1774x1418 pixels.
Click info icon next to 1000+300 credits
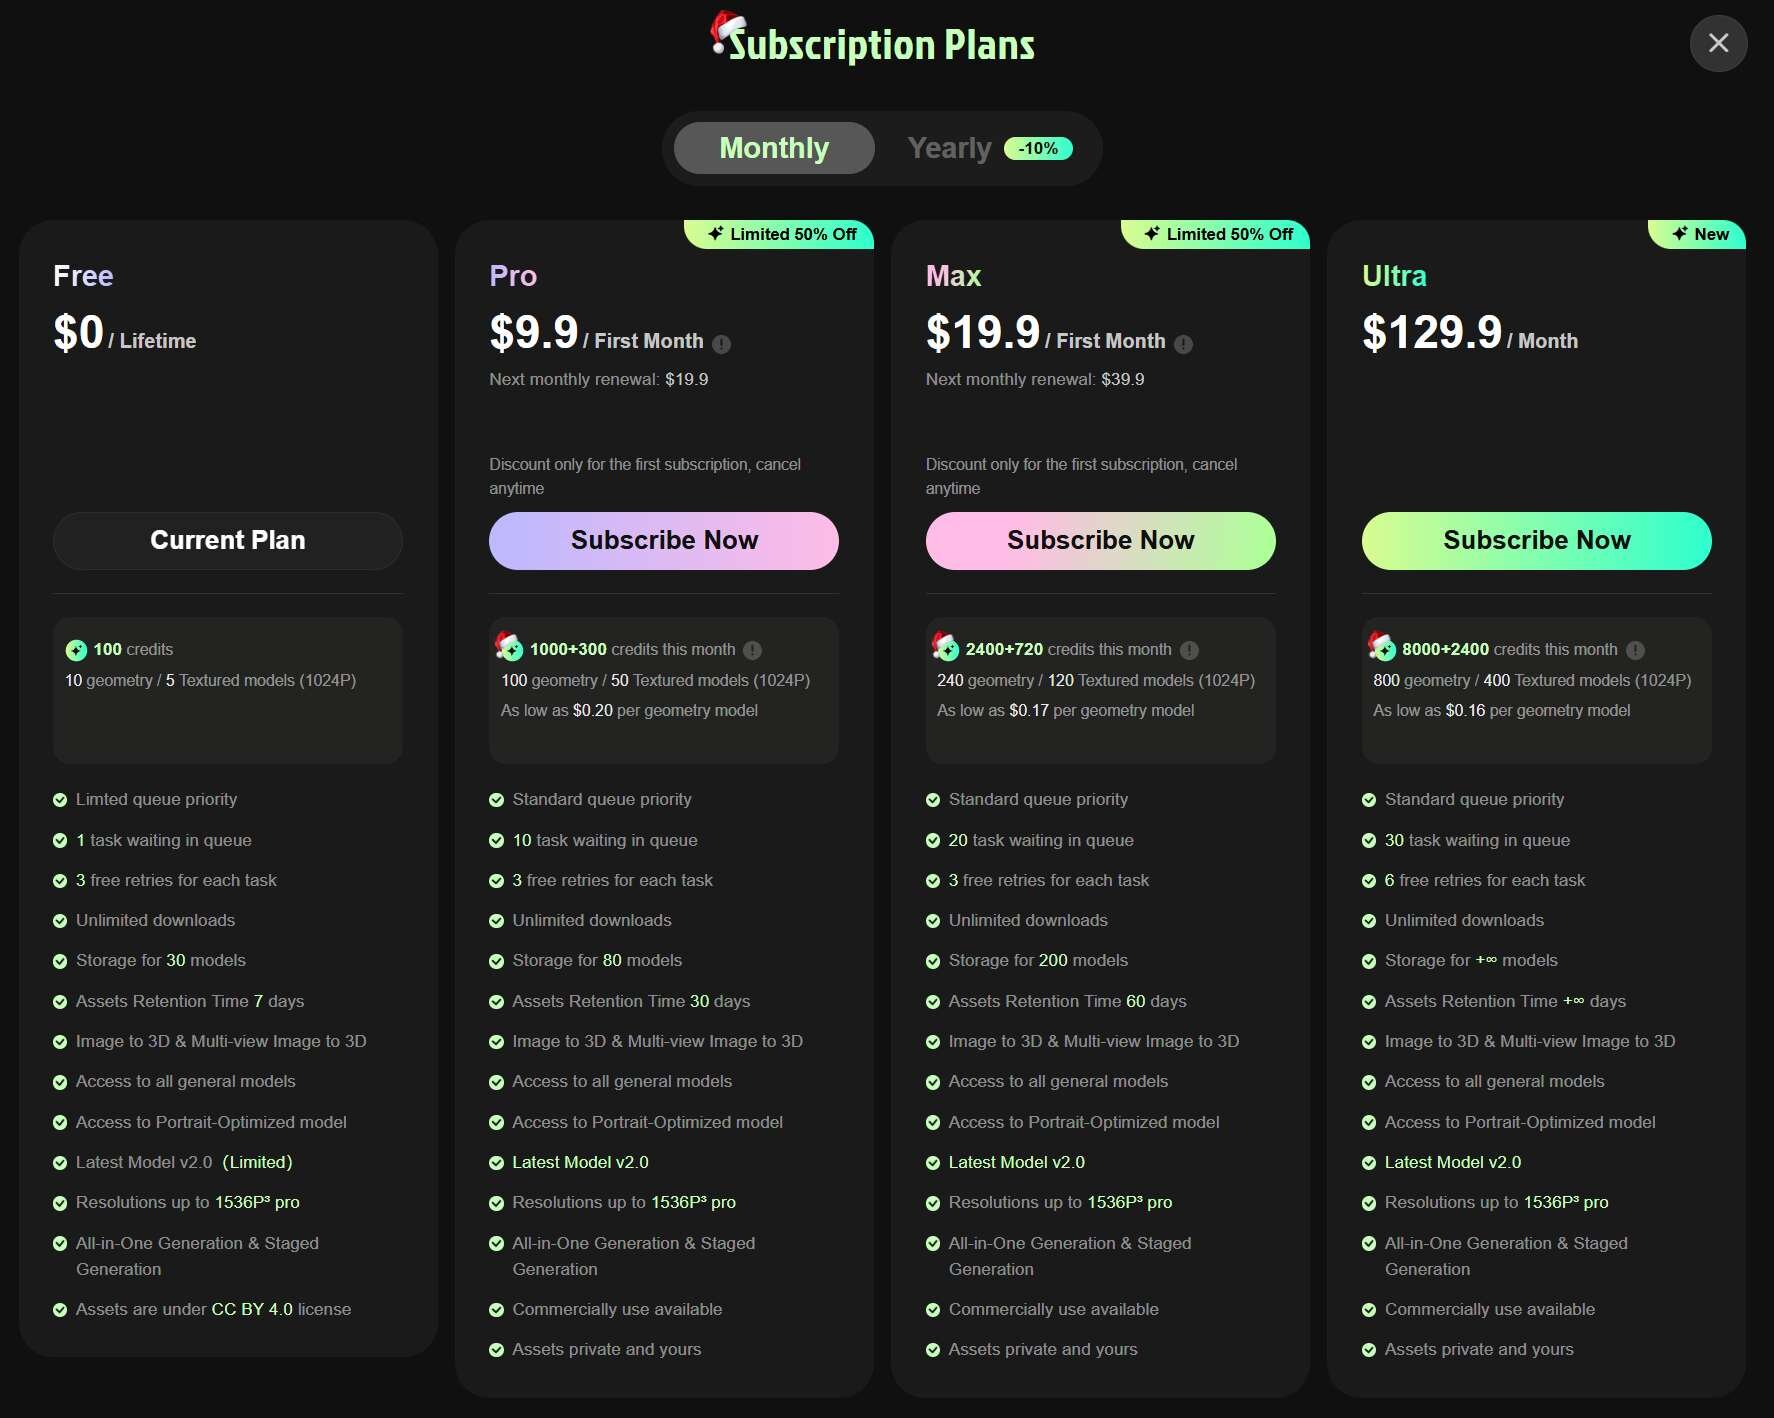click(x=753, y=650)
